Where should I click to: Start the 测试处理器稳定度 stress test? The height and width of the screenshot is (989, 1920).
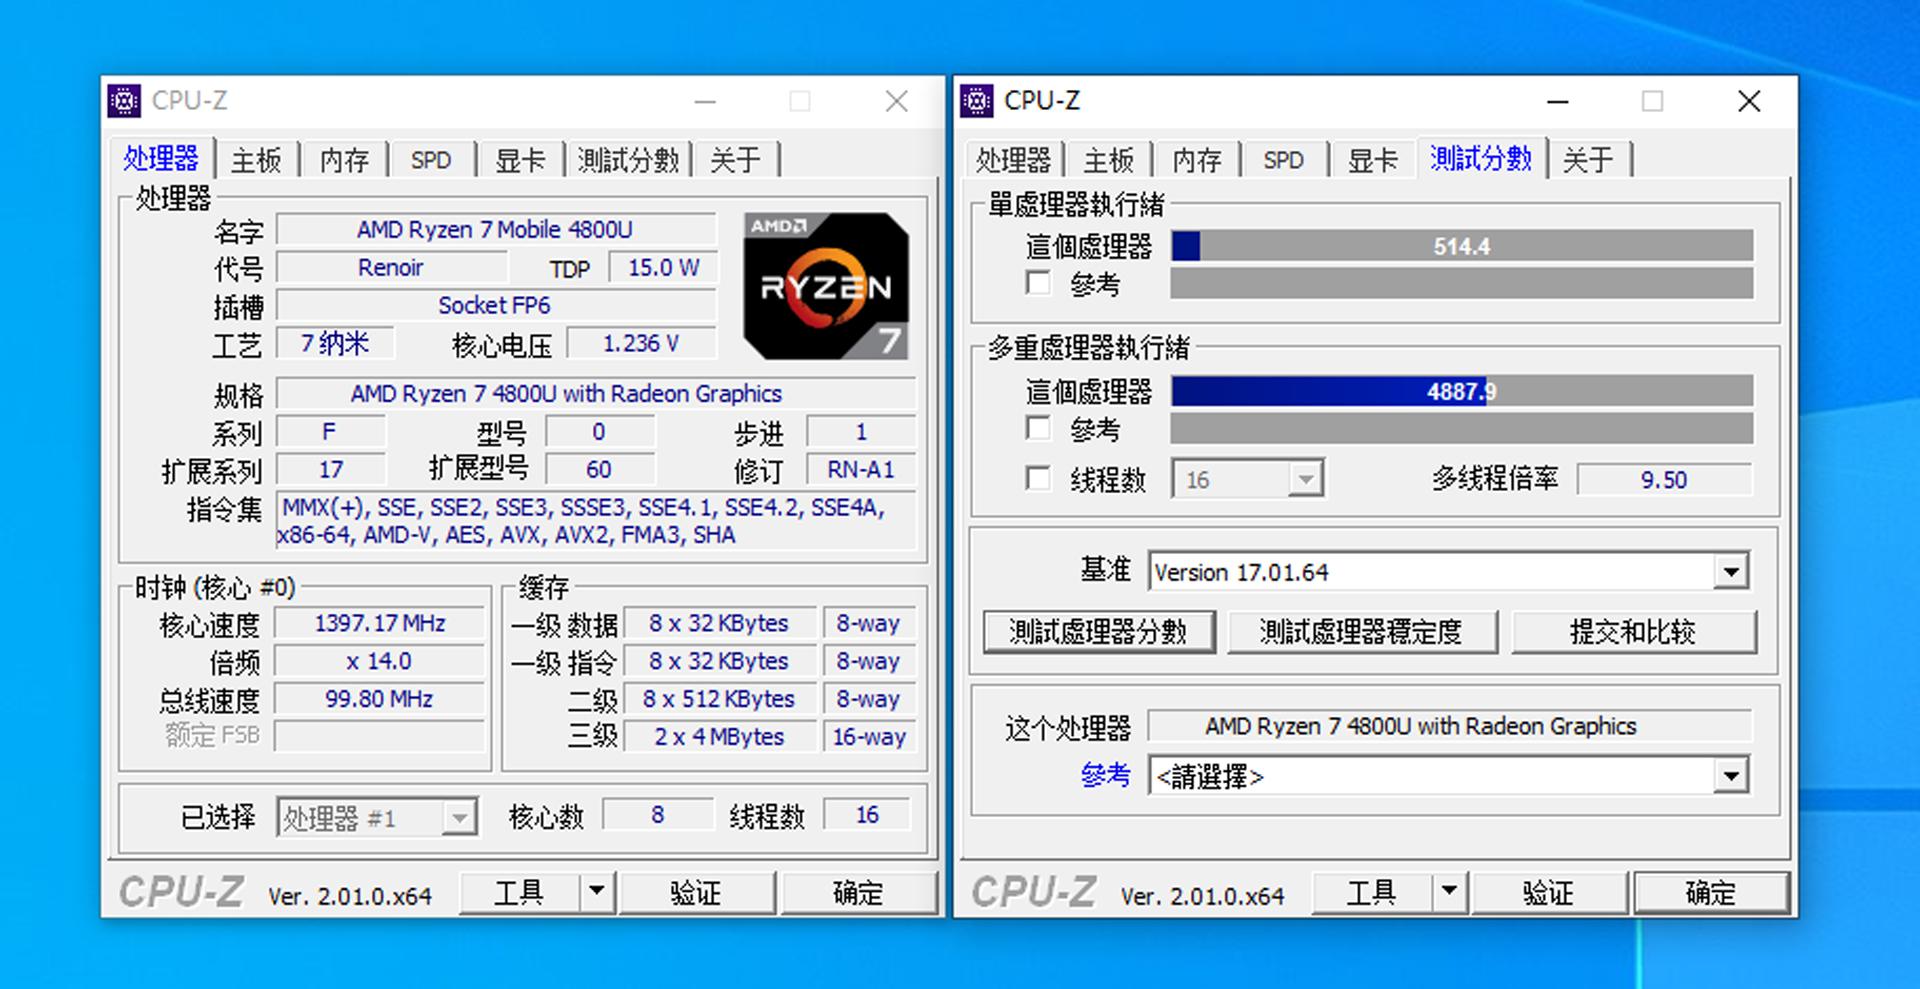pos(1362,632)
